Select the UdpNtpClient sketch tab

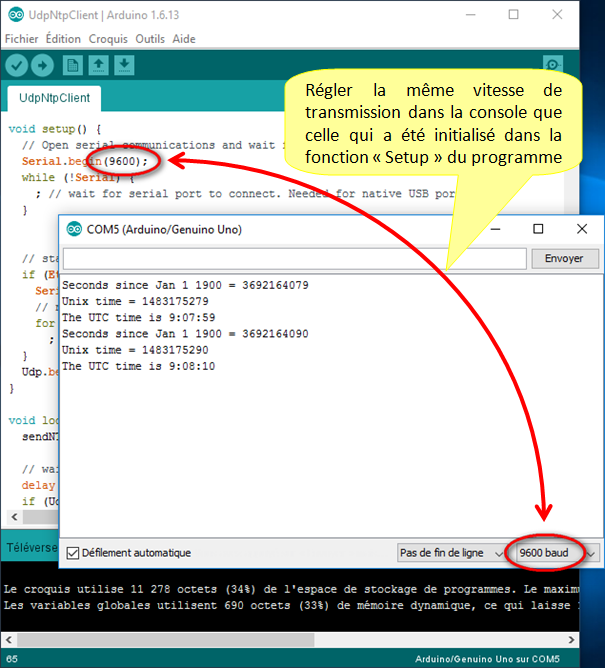point(55,98)
